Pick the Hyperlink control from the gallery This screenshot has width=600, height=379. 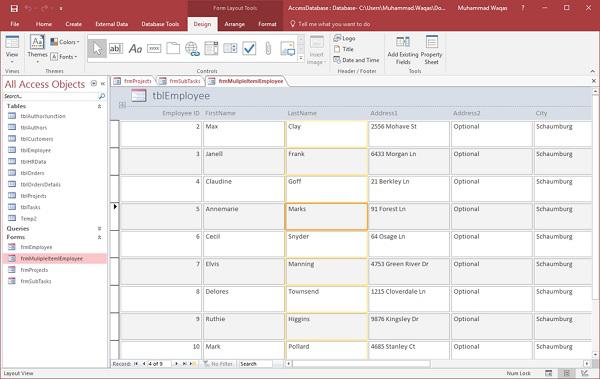tap(192, 49)
